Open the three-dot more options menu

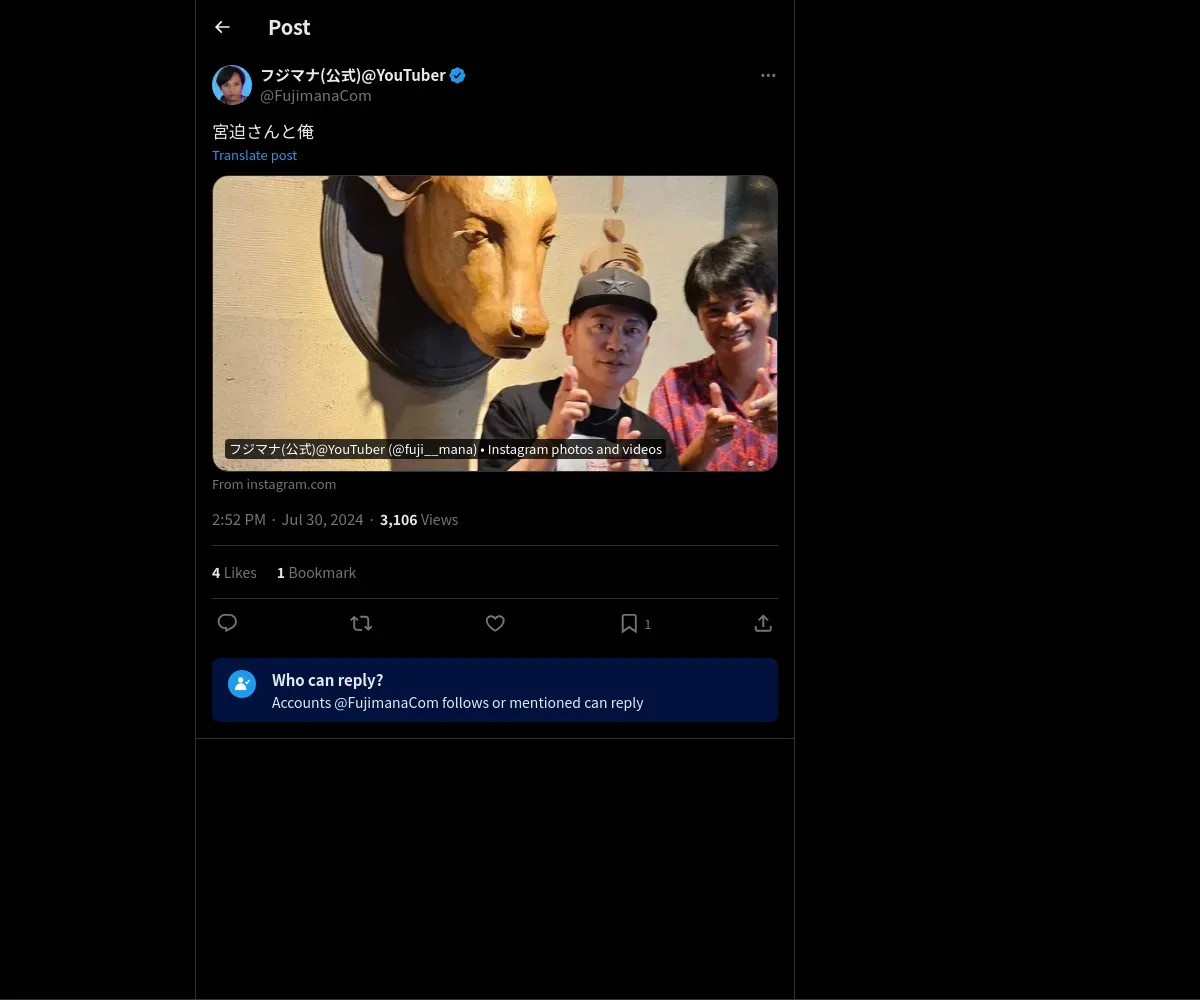click(768, 75)
